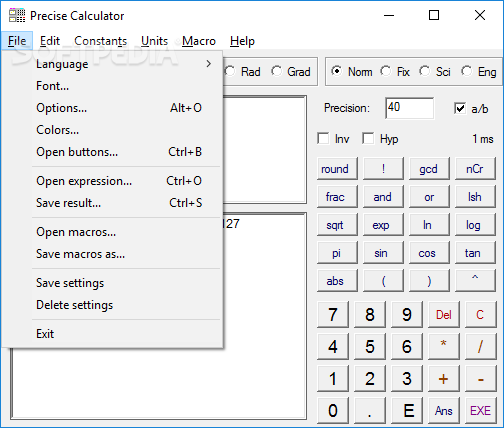
Task: Execute calculation with EXE button
Action: [481, 410]
